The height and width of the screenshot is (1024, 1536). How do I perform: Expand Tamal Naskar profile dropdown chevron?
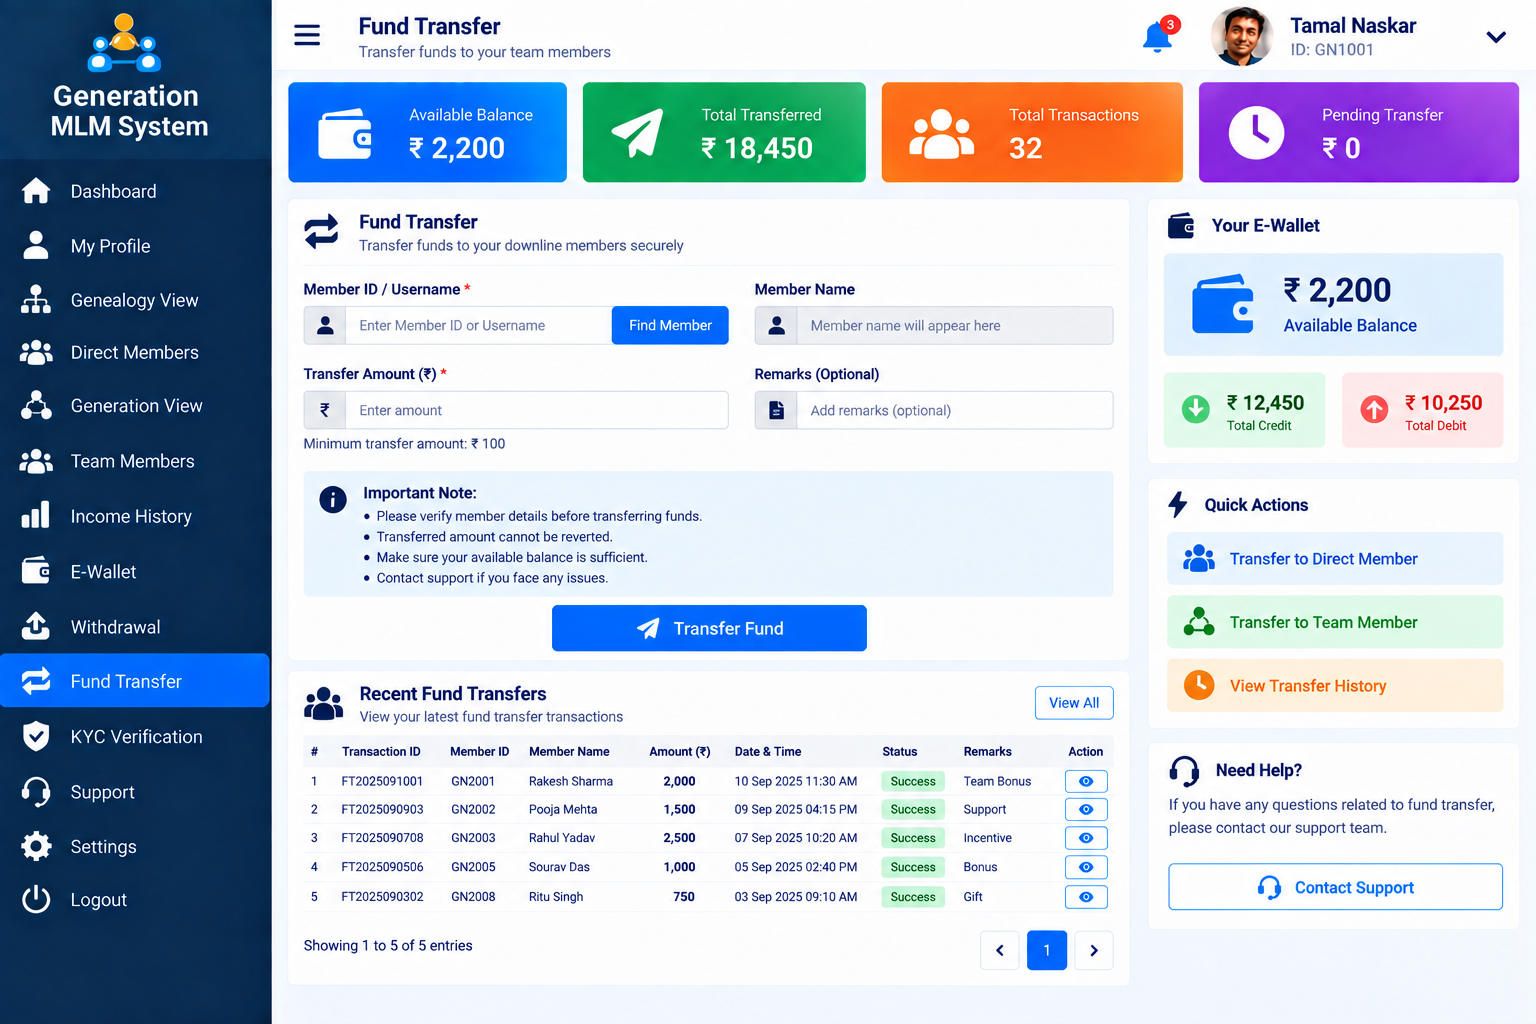click(1496, 37)
